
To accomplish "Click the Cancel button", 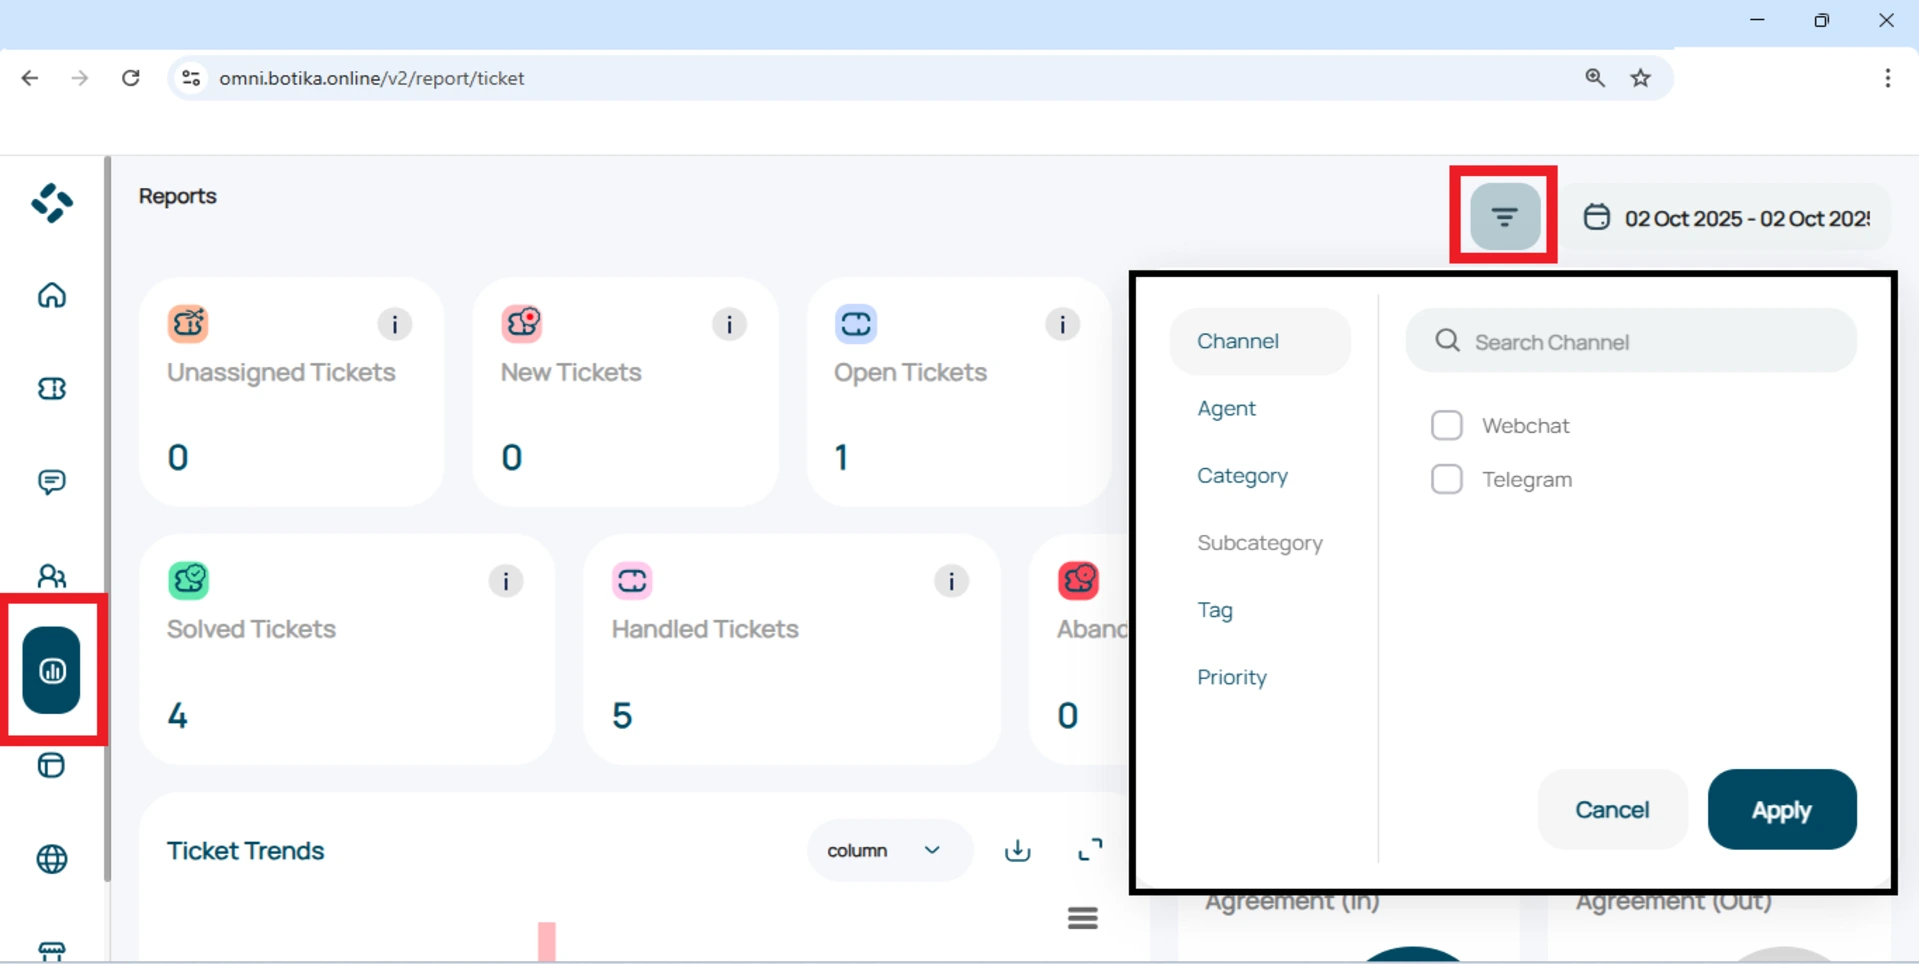I will click(1611, 809).
